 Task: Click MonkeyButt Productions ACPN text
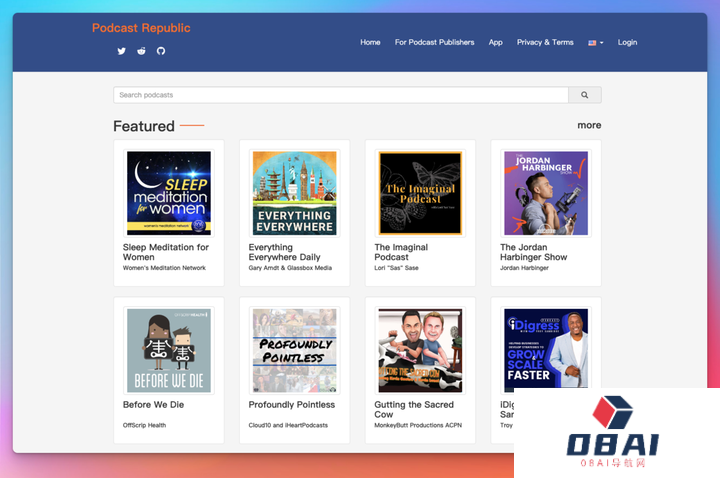click(x=418, y=425)
